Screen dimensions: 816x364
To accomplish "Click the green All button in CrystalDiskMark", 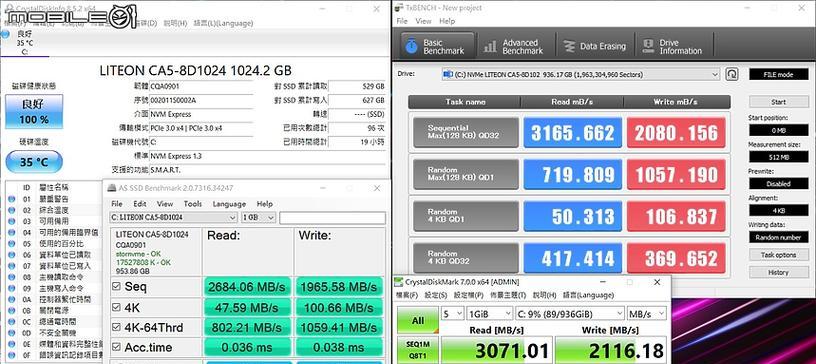I will (x=418, y=320).
